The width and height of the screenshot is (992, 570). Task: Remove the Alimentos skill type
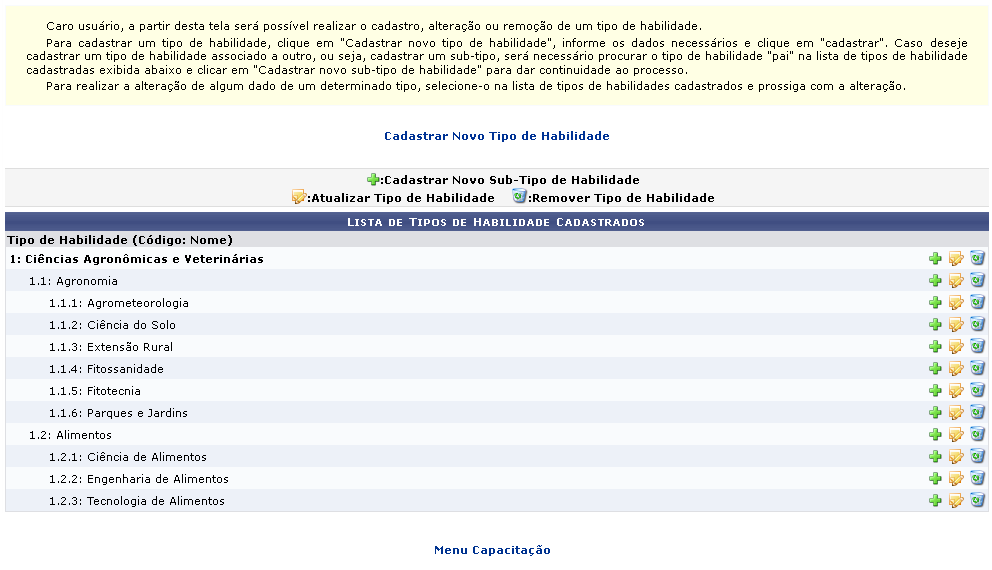[977, 435]
